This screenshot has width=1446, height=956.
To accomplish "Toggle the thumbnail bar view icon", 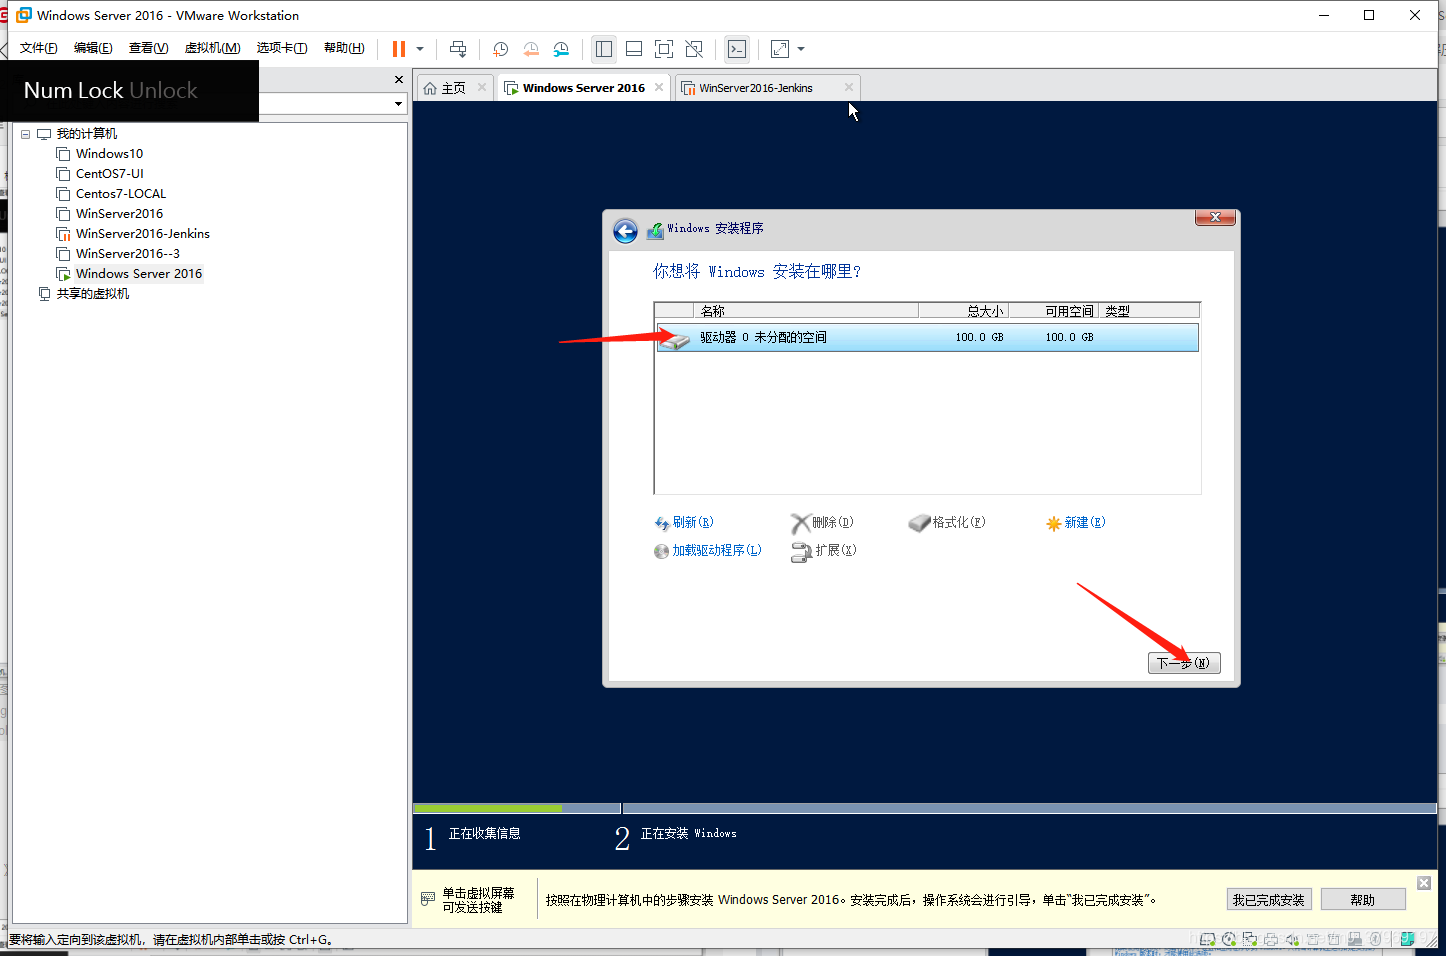I will (634, 49).
